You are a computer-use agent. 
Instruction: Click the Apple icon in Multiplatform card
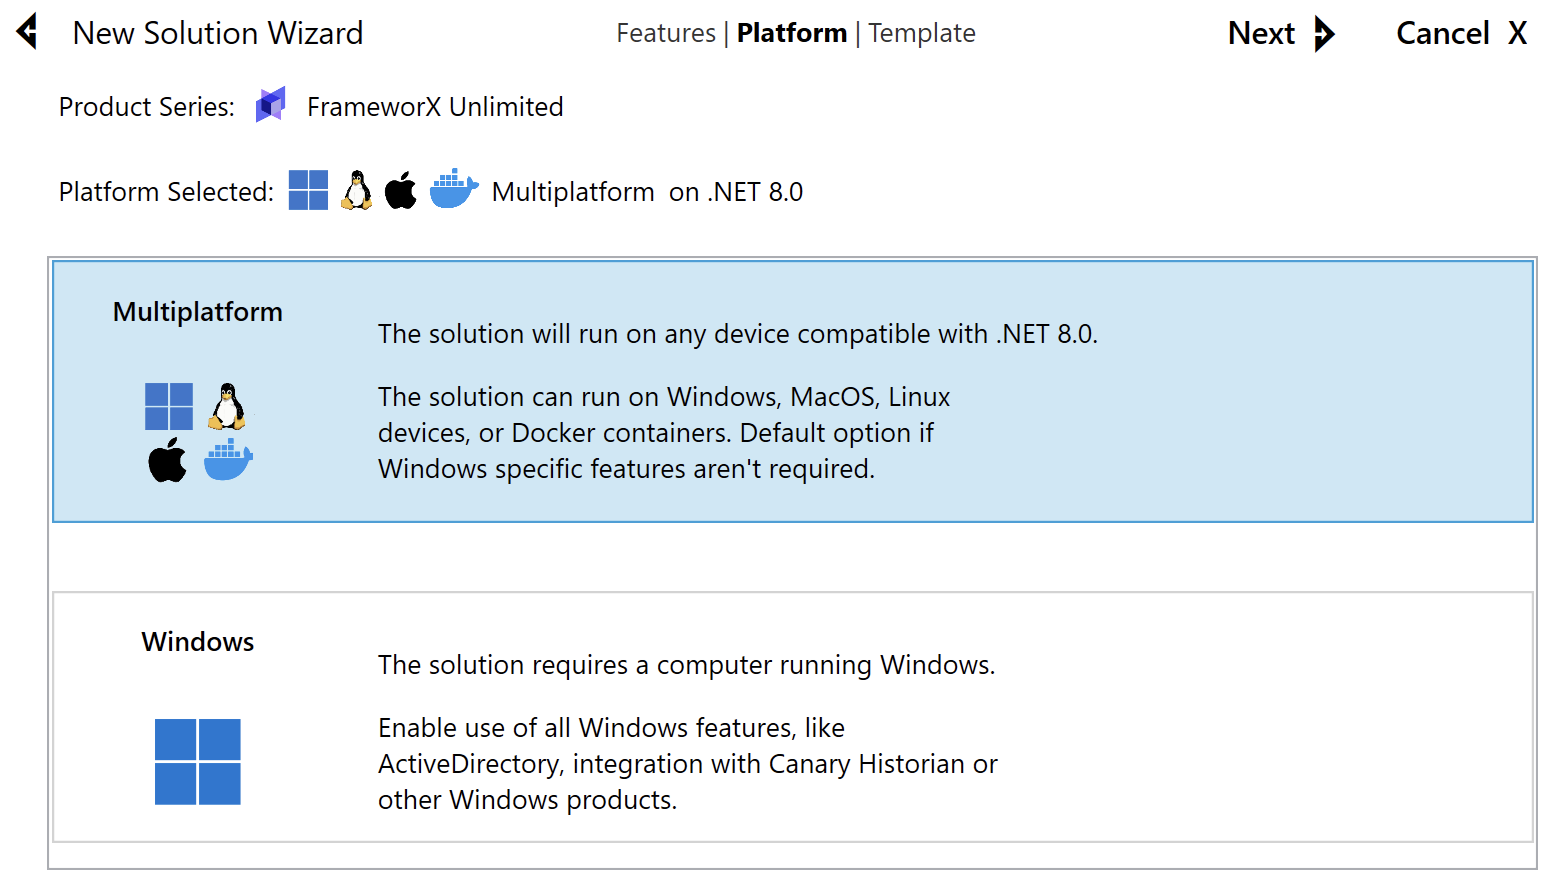[x=168, y=460]
